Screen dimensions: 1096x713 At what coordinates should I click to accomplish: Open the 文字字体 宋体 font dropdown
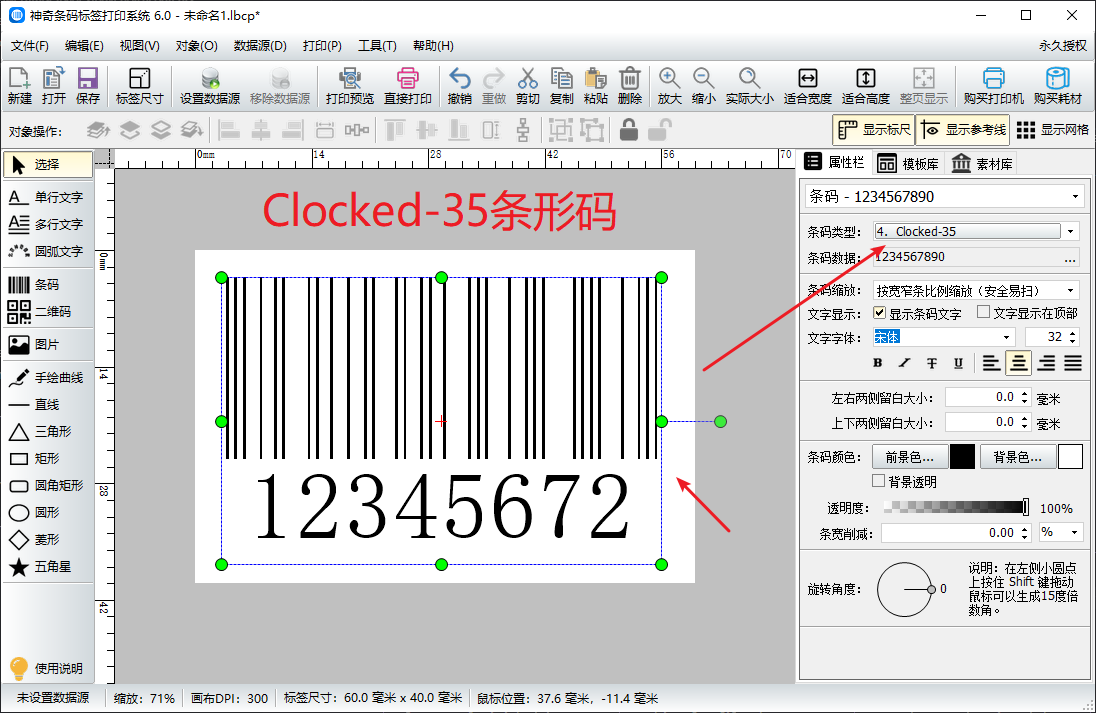tap(1007, 338)
